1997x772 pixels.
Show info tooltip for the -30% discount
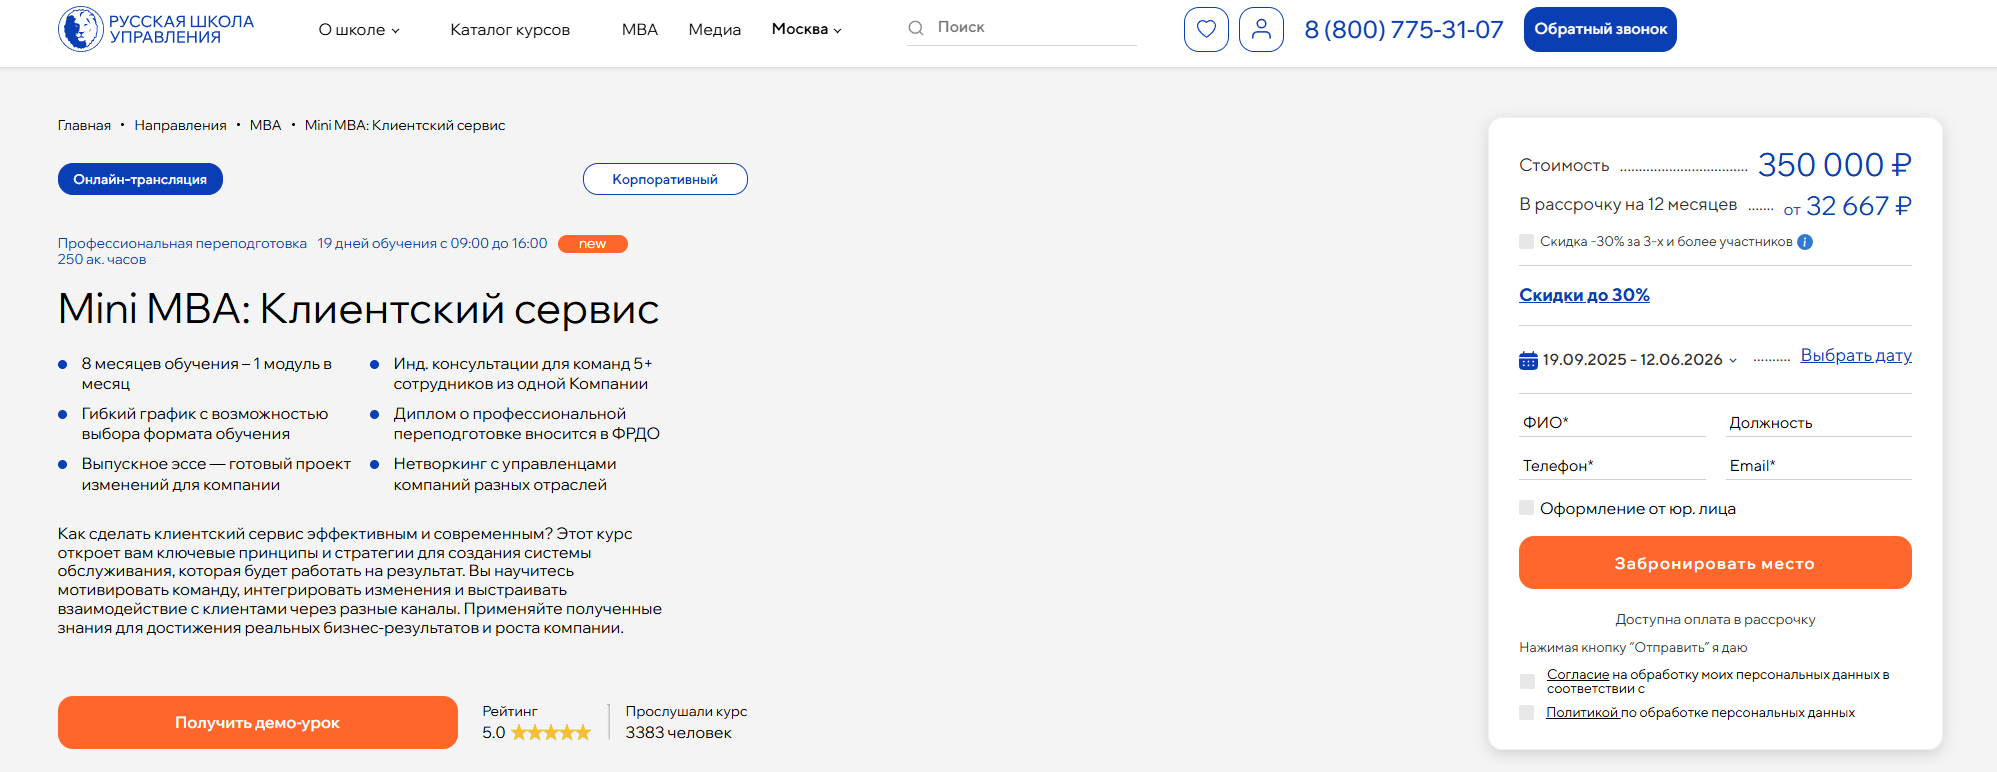[1805, 242]
